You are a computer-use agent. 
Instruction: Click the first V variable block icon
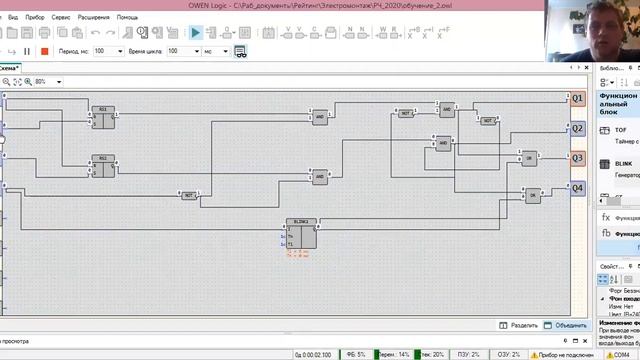(287, 33)
